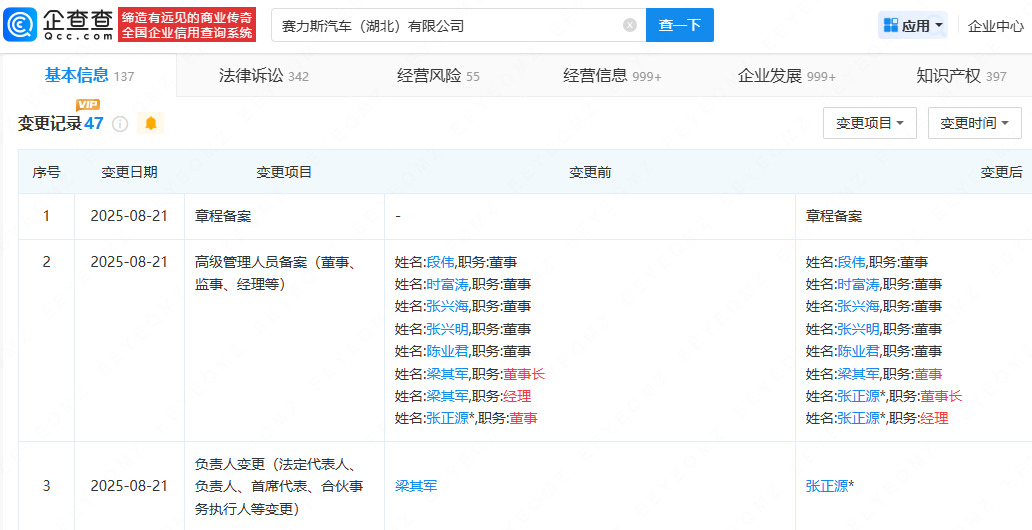The height and width of the screenshot is (530, 1032).
Task: Click 章程备案 in the 变更后 column
Action: (834, 216)
